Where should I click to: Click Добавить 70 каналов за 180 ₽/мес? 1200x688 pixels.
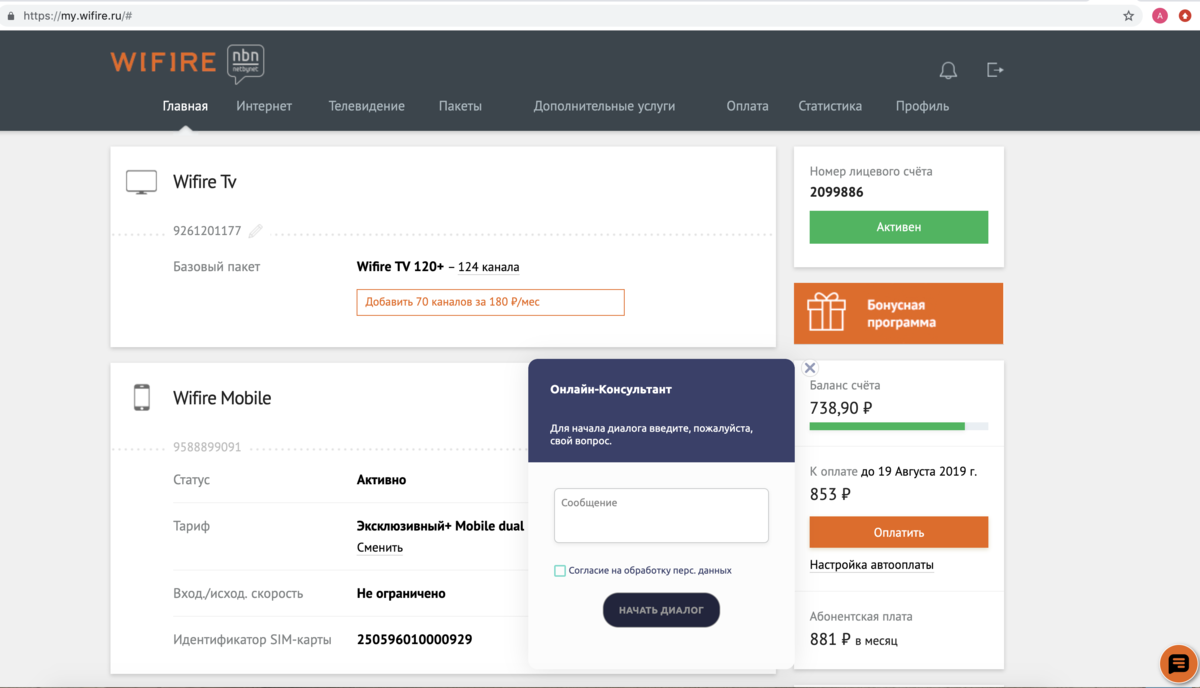point(490,302)
